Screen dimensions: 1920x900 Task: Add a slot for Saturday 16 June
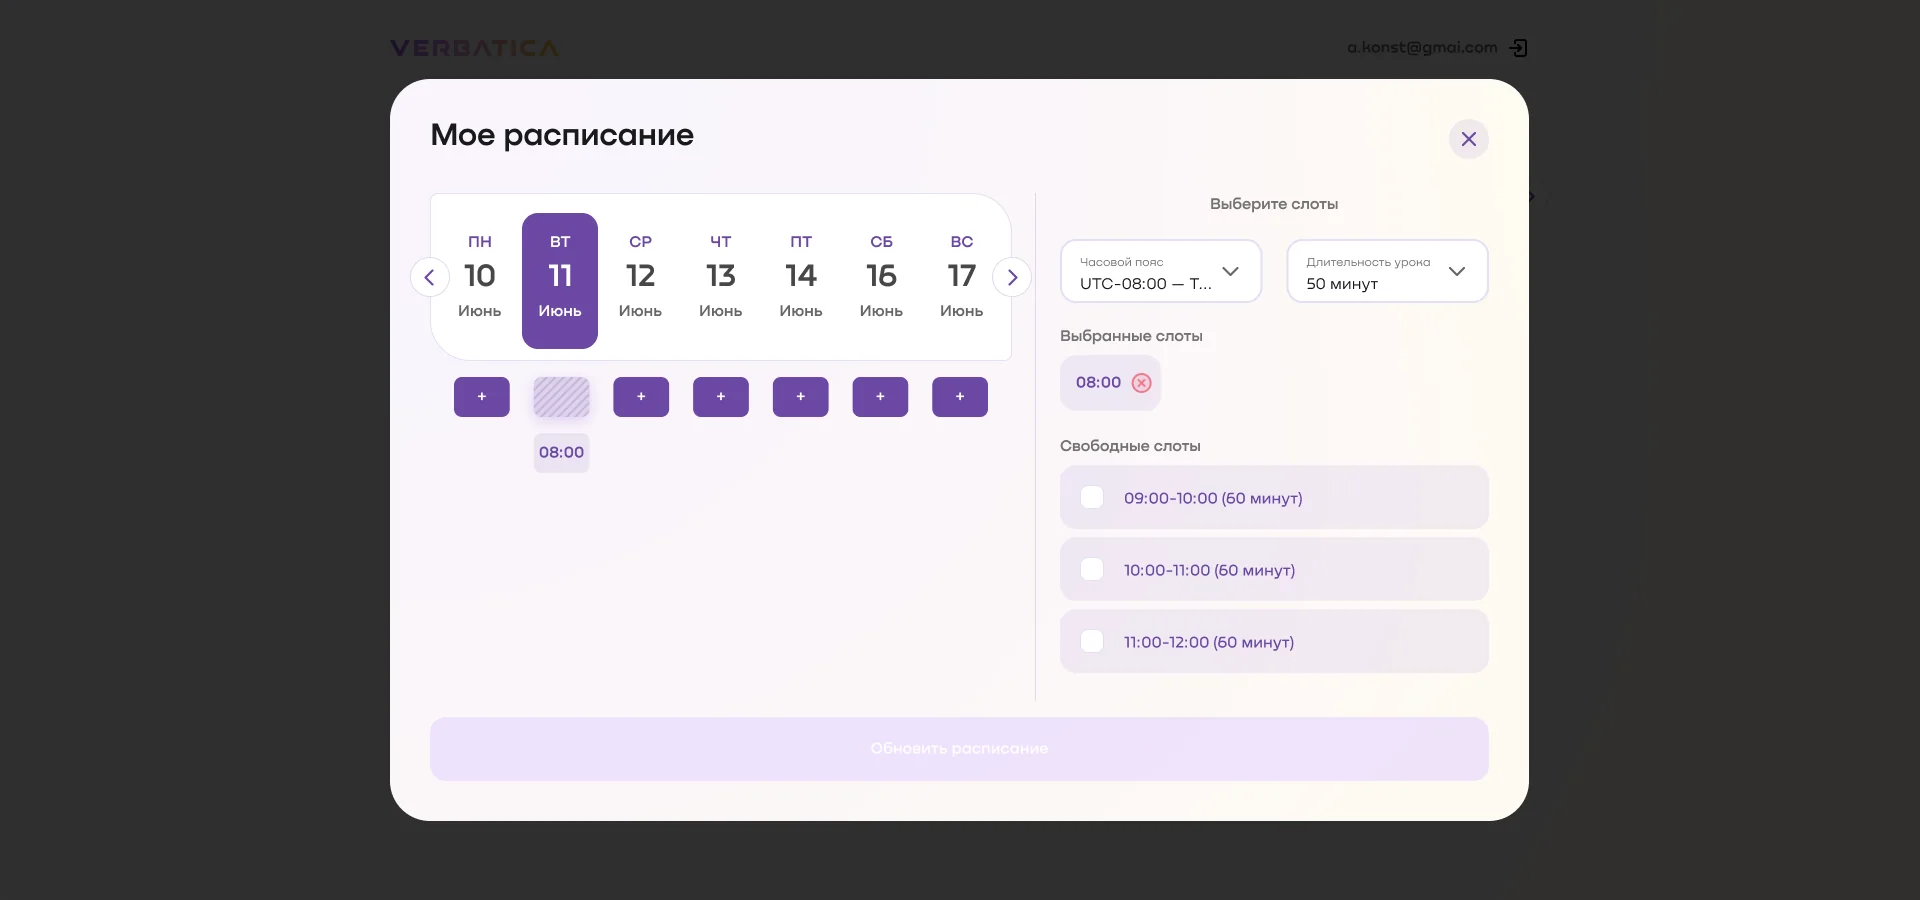880,397
